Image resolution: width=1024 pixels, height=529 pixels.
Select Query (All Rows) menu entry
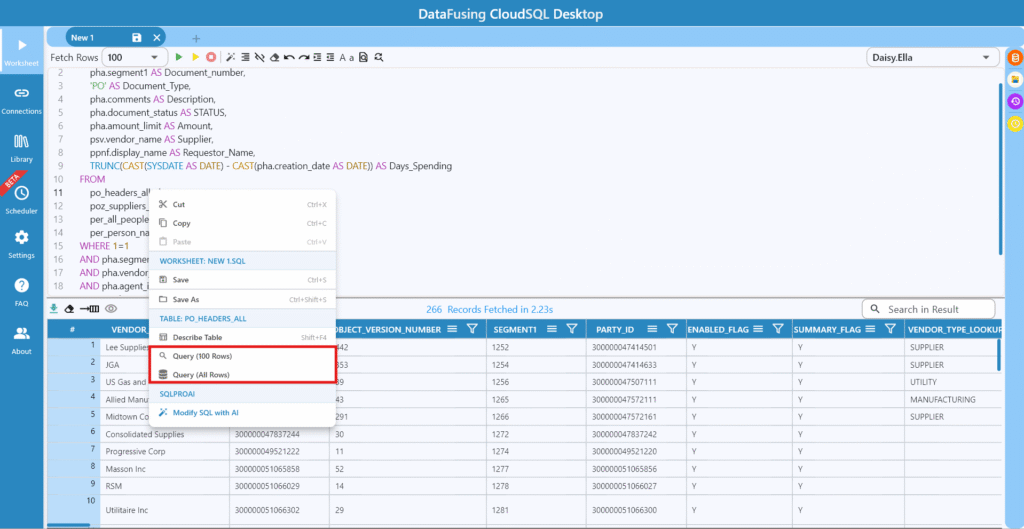tap(242, 375)
